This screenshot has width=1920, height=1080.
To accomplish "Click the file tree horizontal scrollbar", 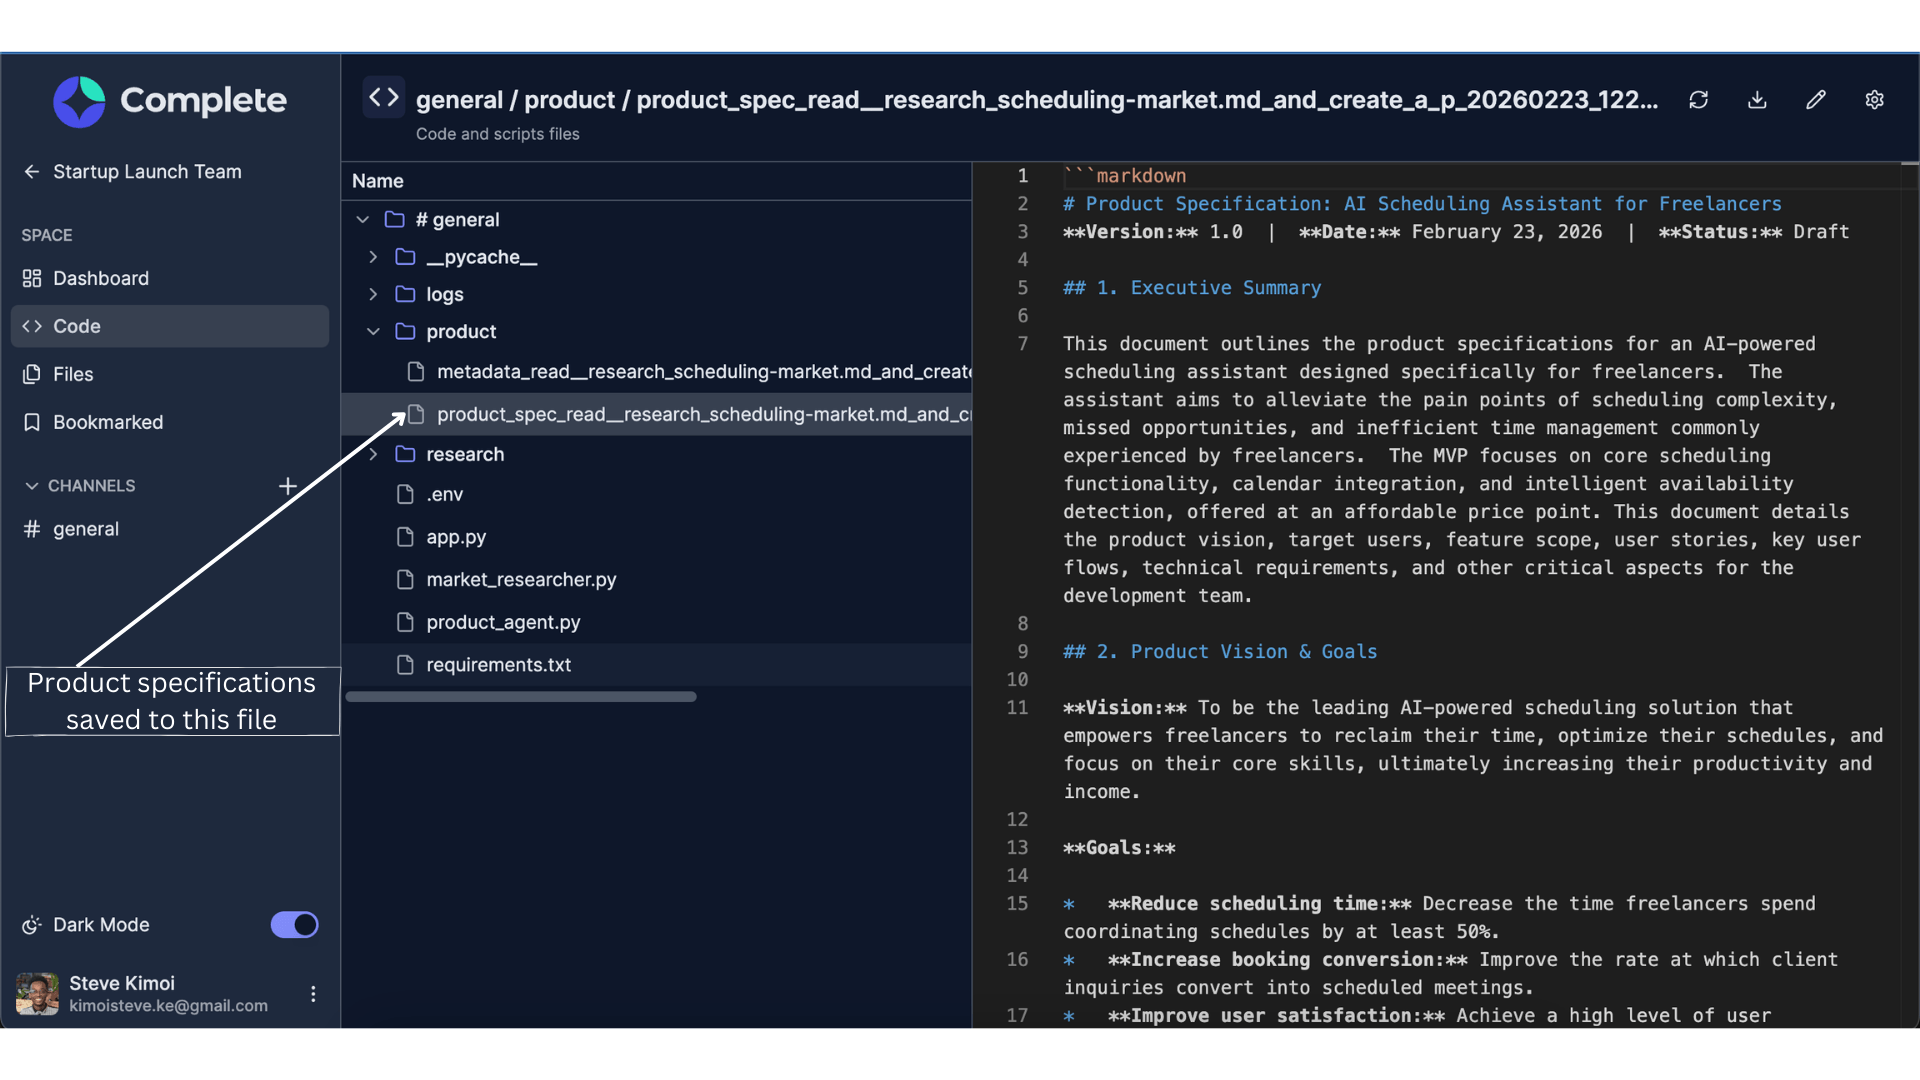I will click(x=520, y=697).
